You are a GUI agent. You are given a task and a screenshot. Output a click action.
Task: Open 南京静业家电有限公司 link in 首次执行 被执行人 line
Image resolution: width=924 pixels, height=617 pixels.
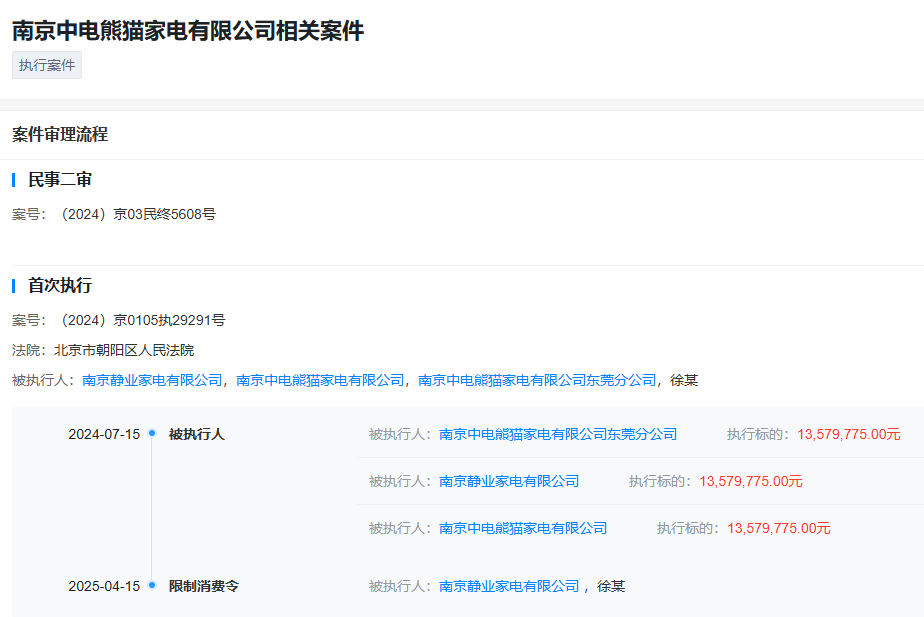(152, 380)
